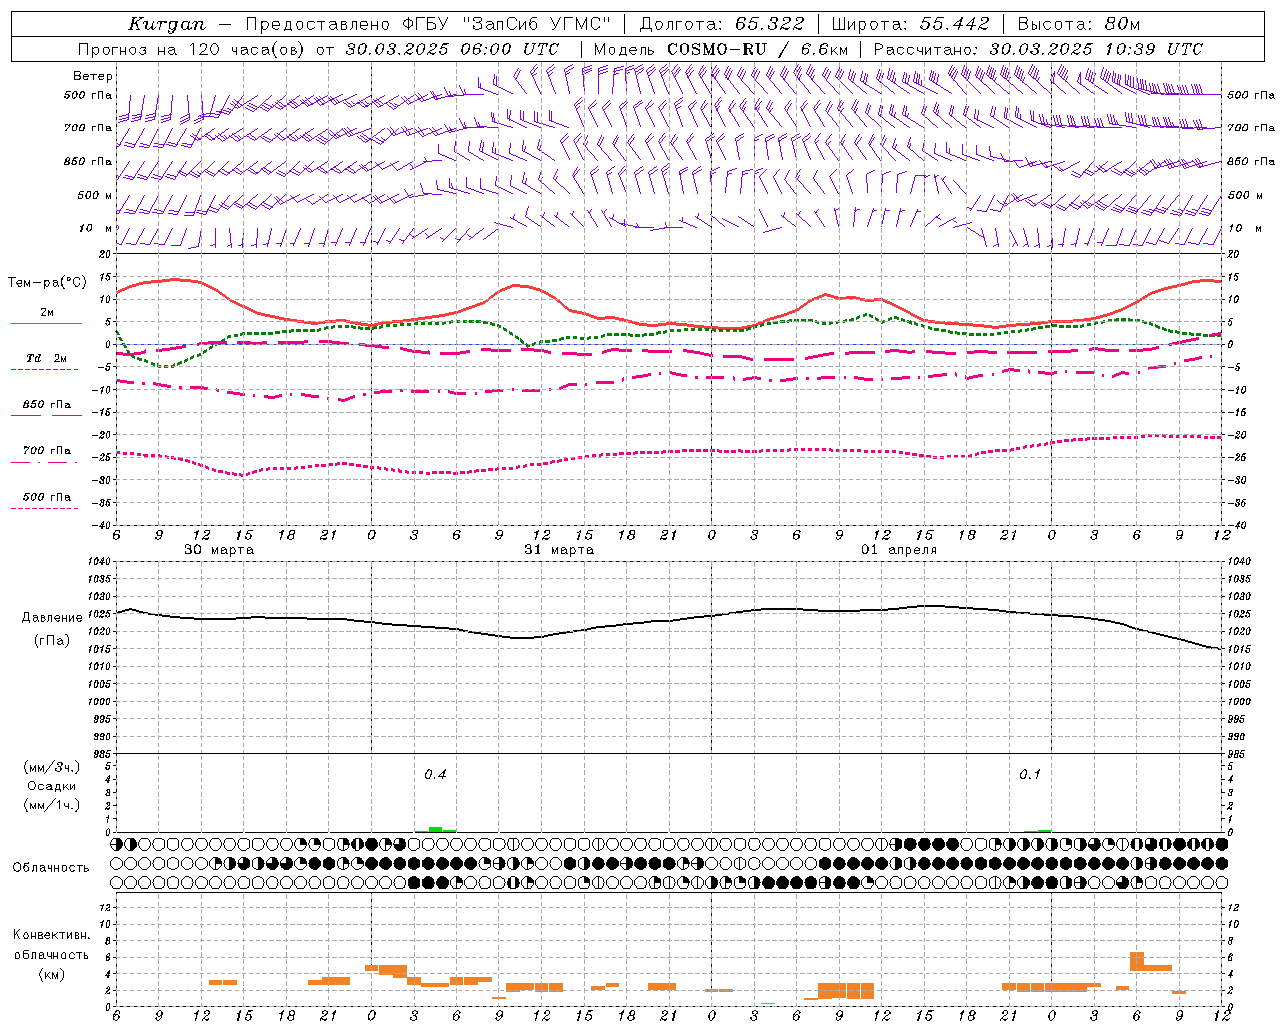Viewport: 1280px width, 1024px height.
Task: Click the tallest orange convective bar near hour 6 on 02 April
Action: 1136,961
